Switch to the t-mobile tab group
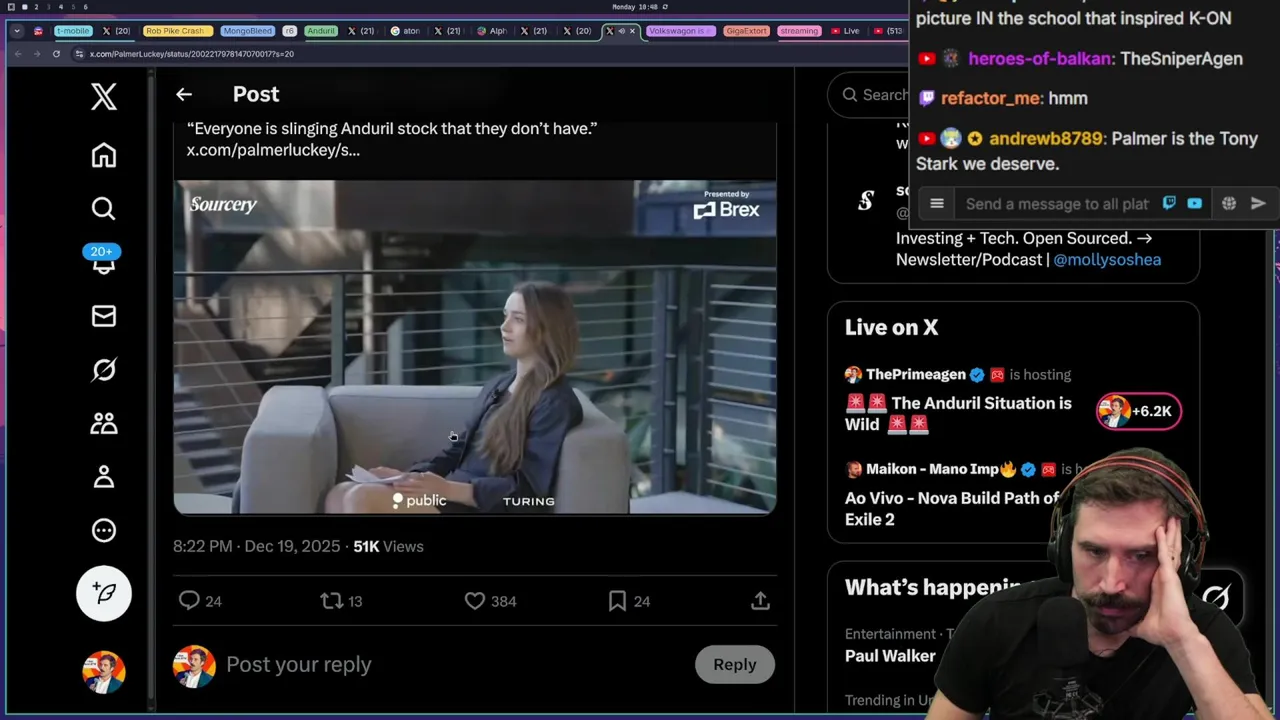1280x720 pixels. [73, 31]
